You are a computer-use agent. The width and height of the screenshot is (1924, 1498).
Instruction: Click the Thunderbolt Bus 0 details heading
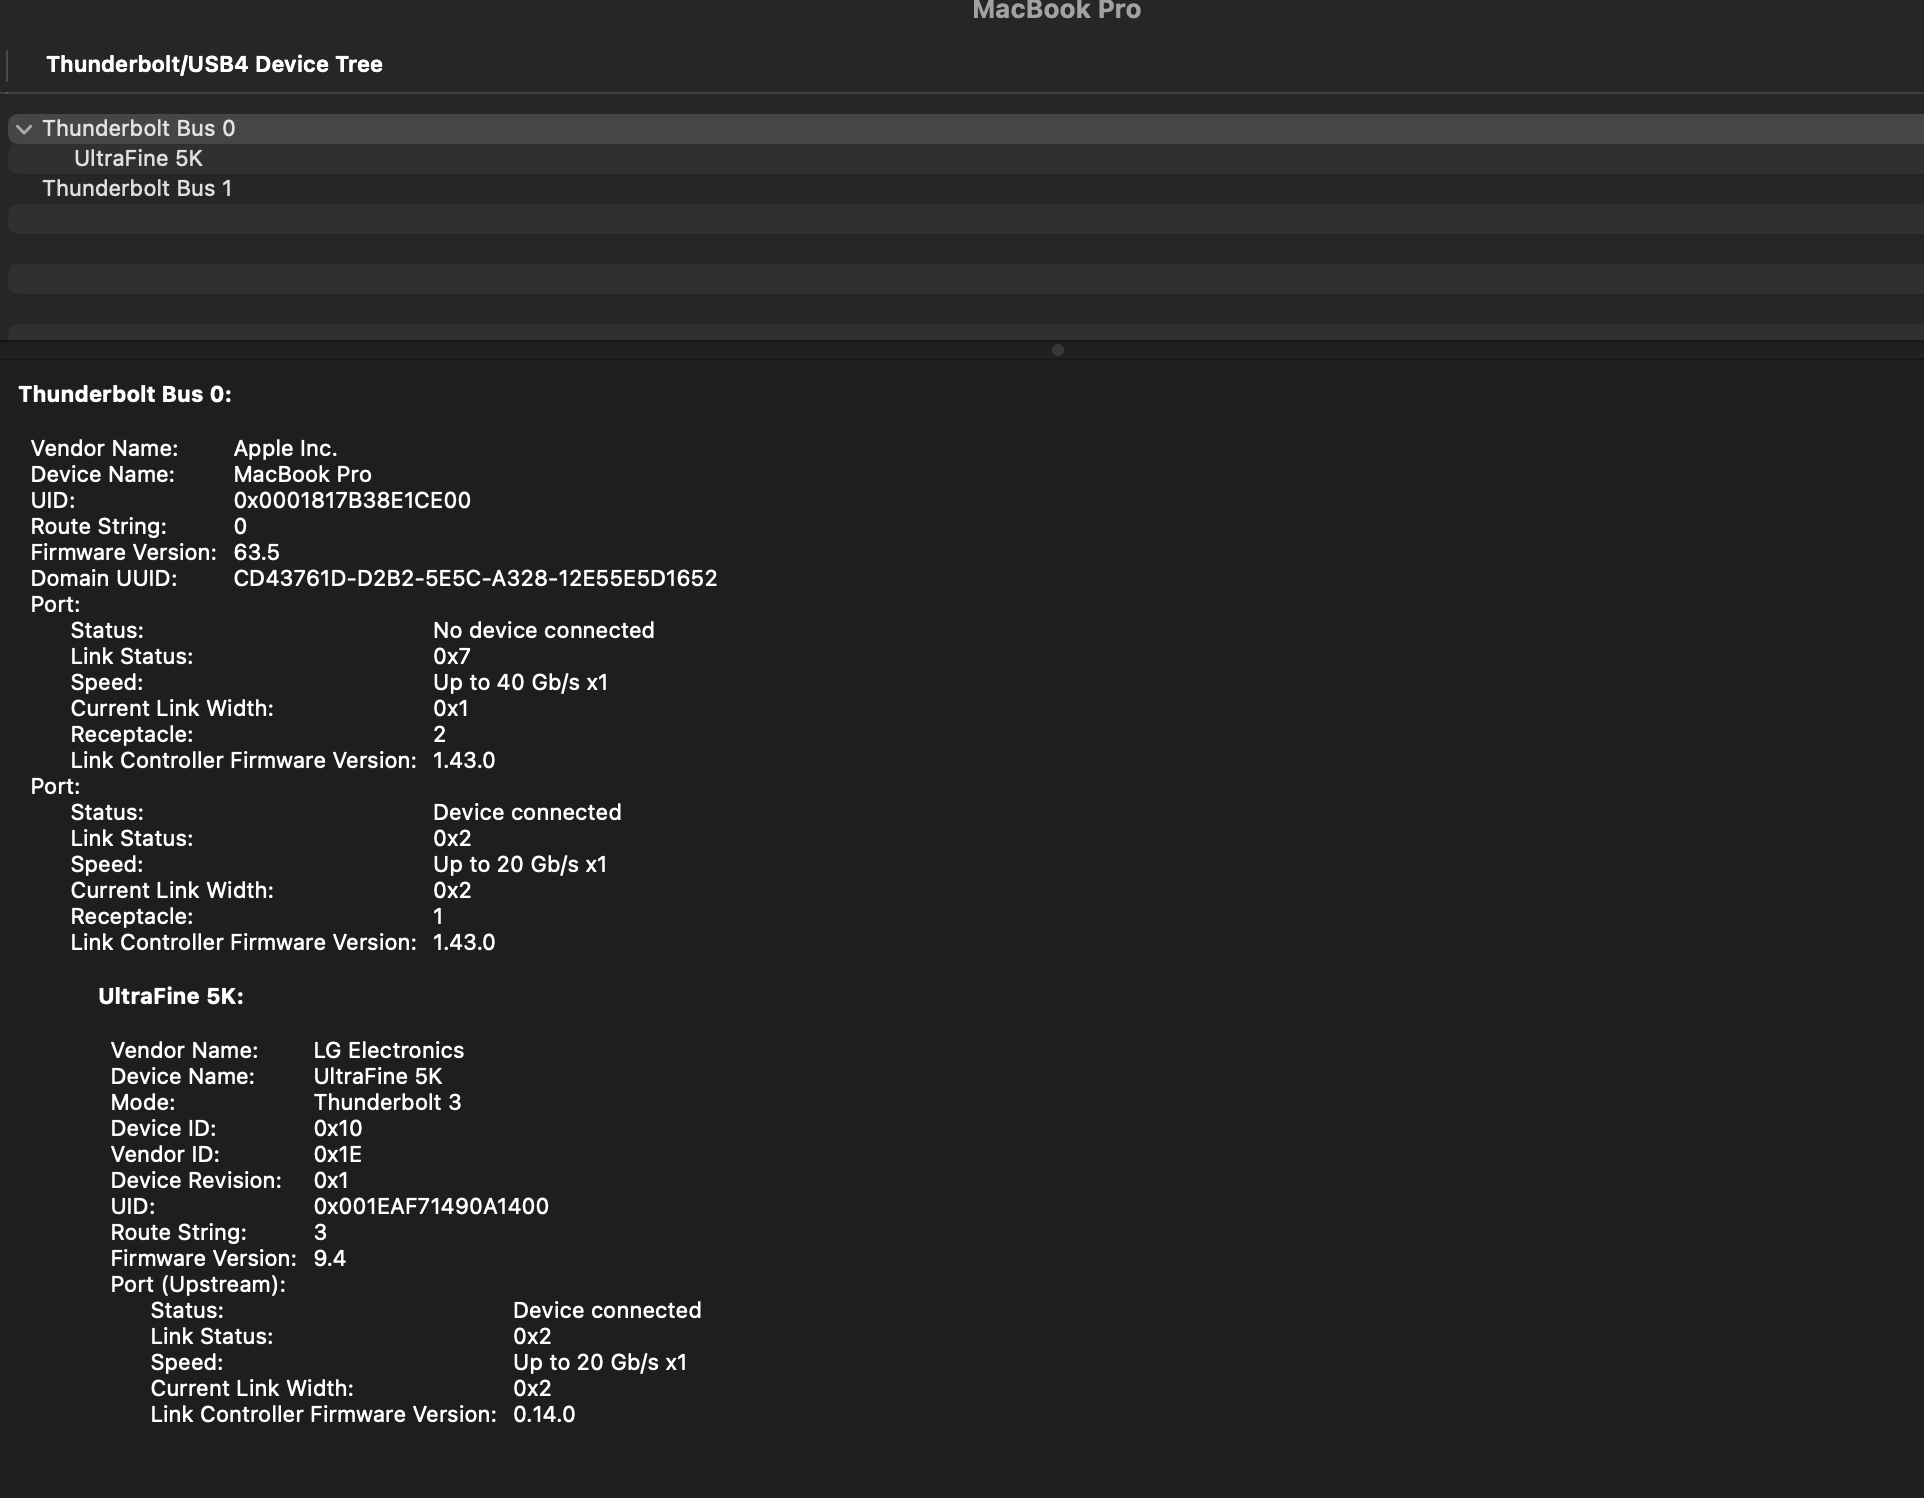(x=125, y=395)
